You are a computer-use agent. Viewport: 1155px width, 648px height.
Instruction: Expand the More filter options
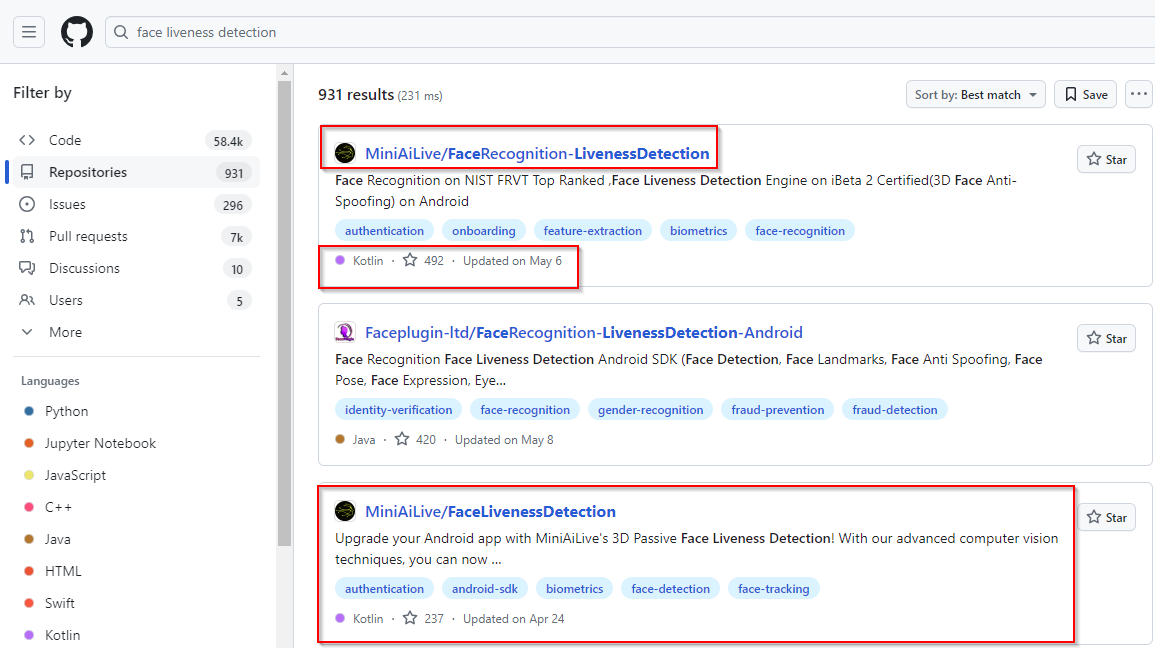135,332
